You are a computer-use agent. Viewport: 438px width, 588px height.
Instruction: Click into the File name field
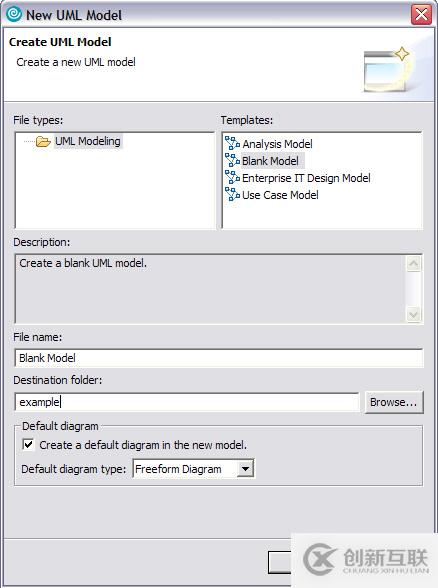(219, 358)
